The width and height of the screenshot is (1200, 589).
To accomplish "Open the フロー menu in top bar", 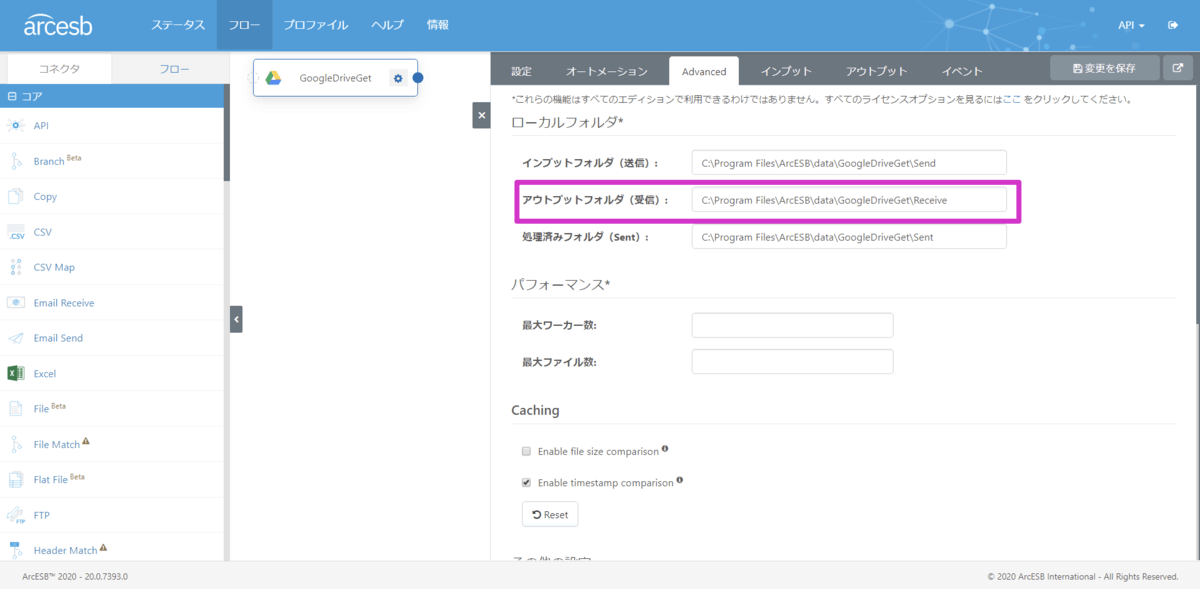I will tap(244, 25).
